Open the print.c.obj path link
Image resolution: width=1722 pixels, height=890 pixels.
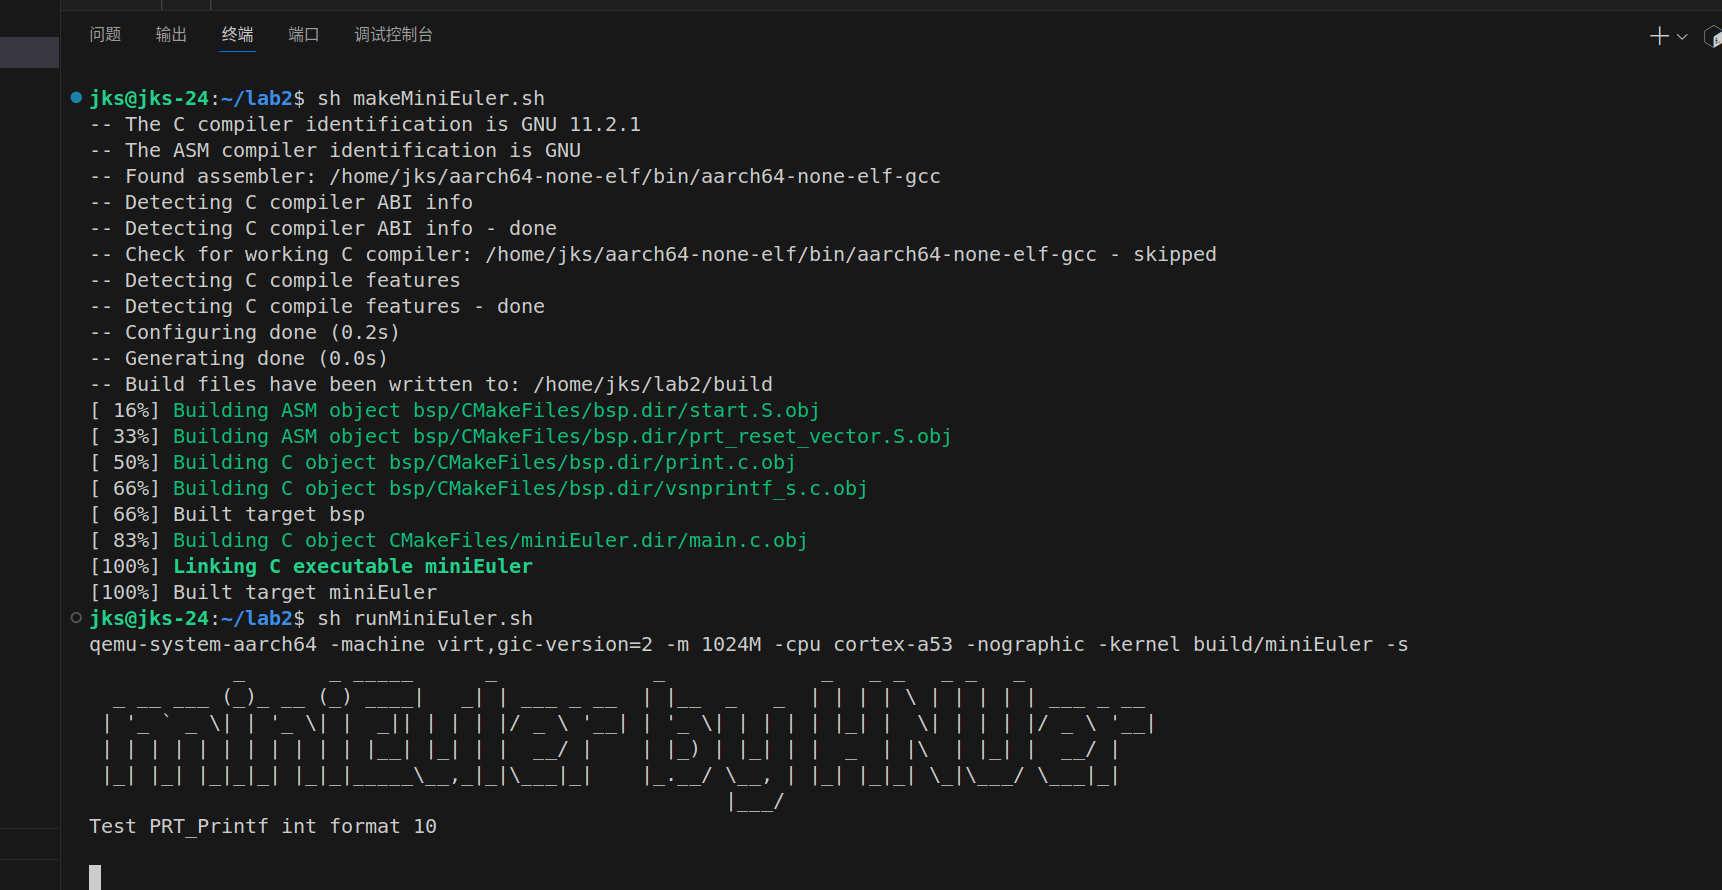coord(592,462)
